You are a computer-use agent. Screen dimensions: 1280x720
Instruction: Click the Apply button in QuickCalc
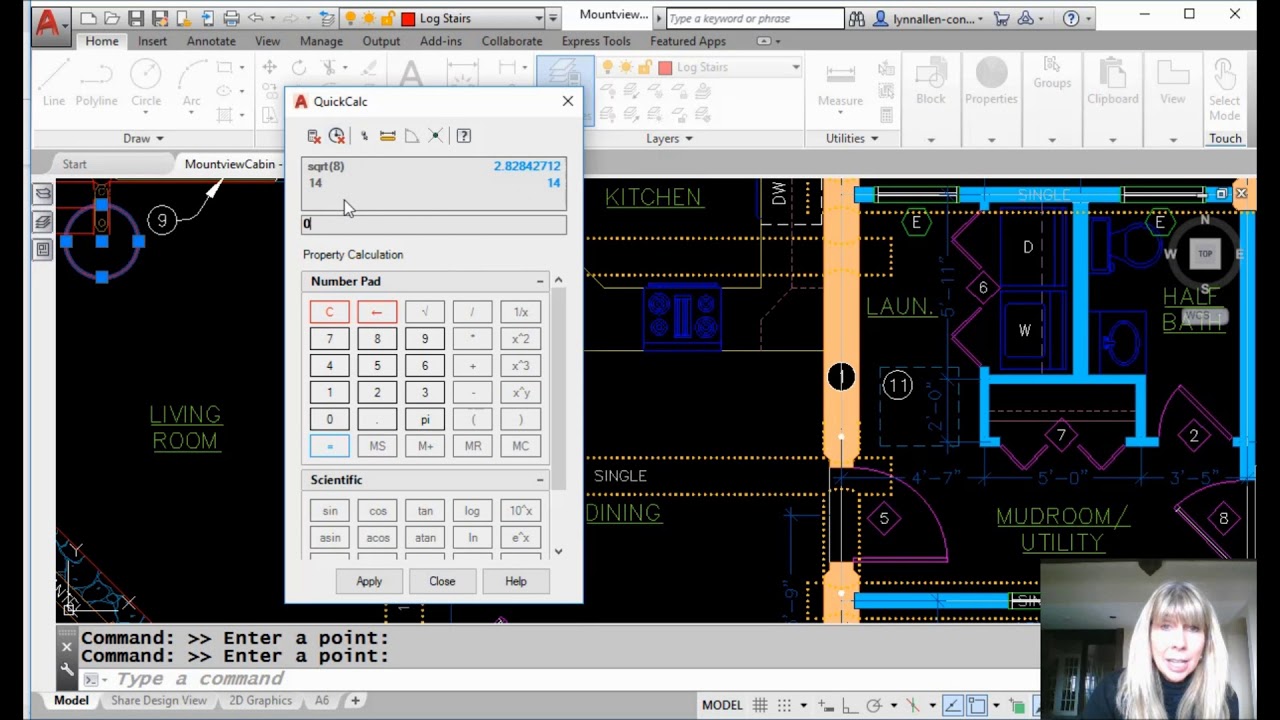(x=369, y=581)
